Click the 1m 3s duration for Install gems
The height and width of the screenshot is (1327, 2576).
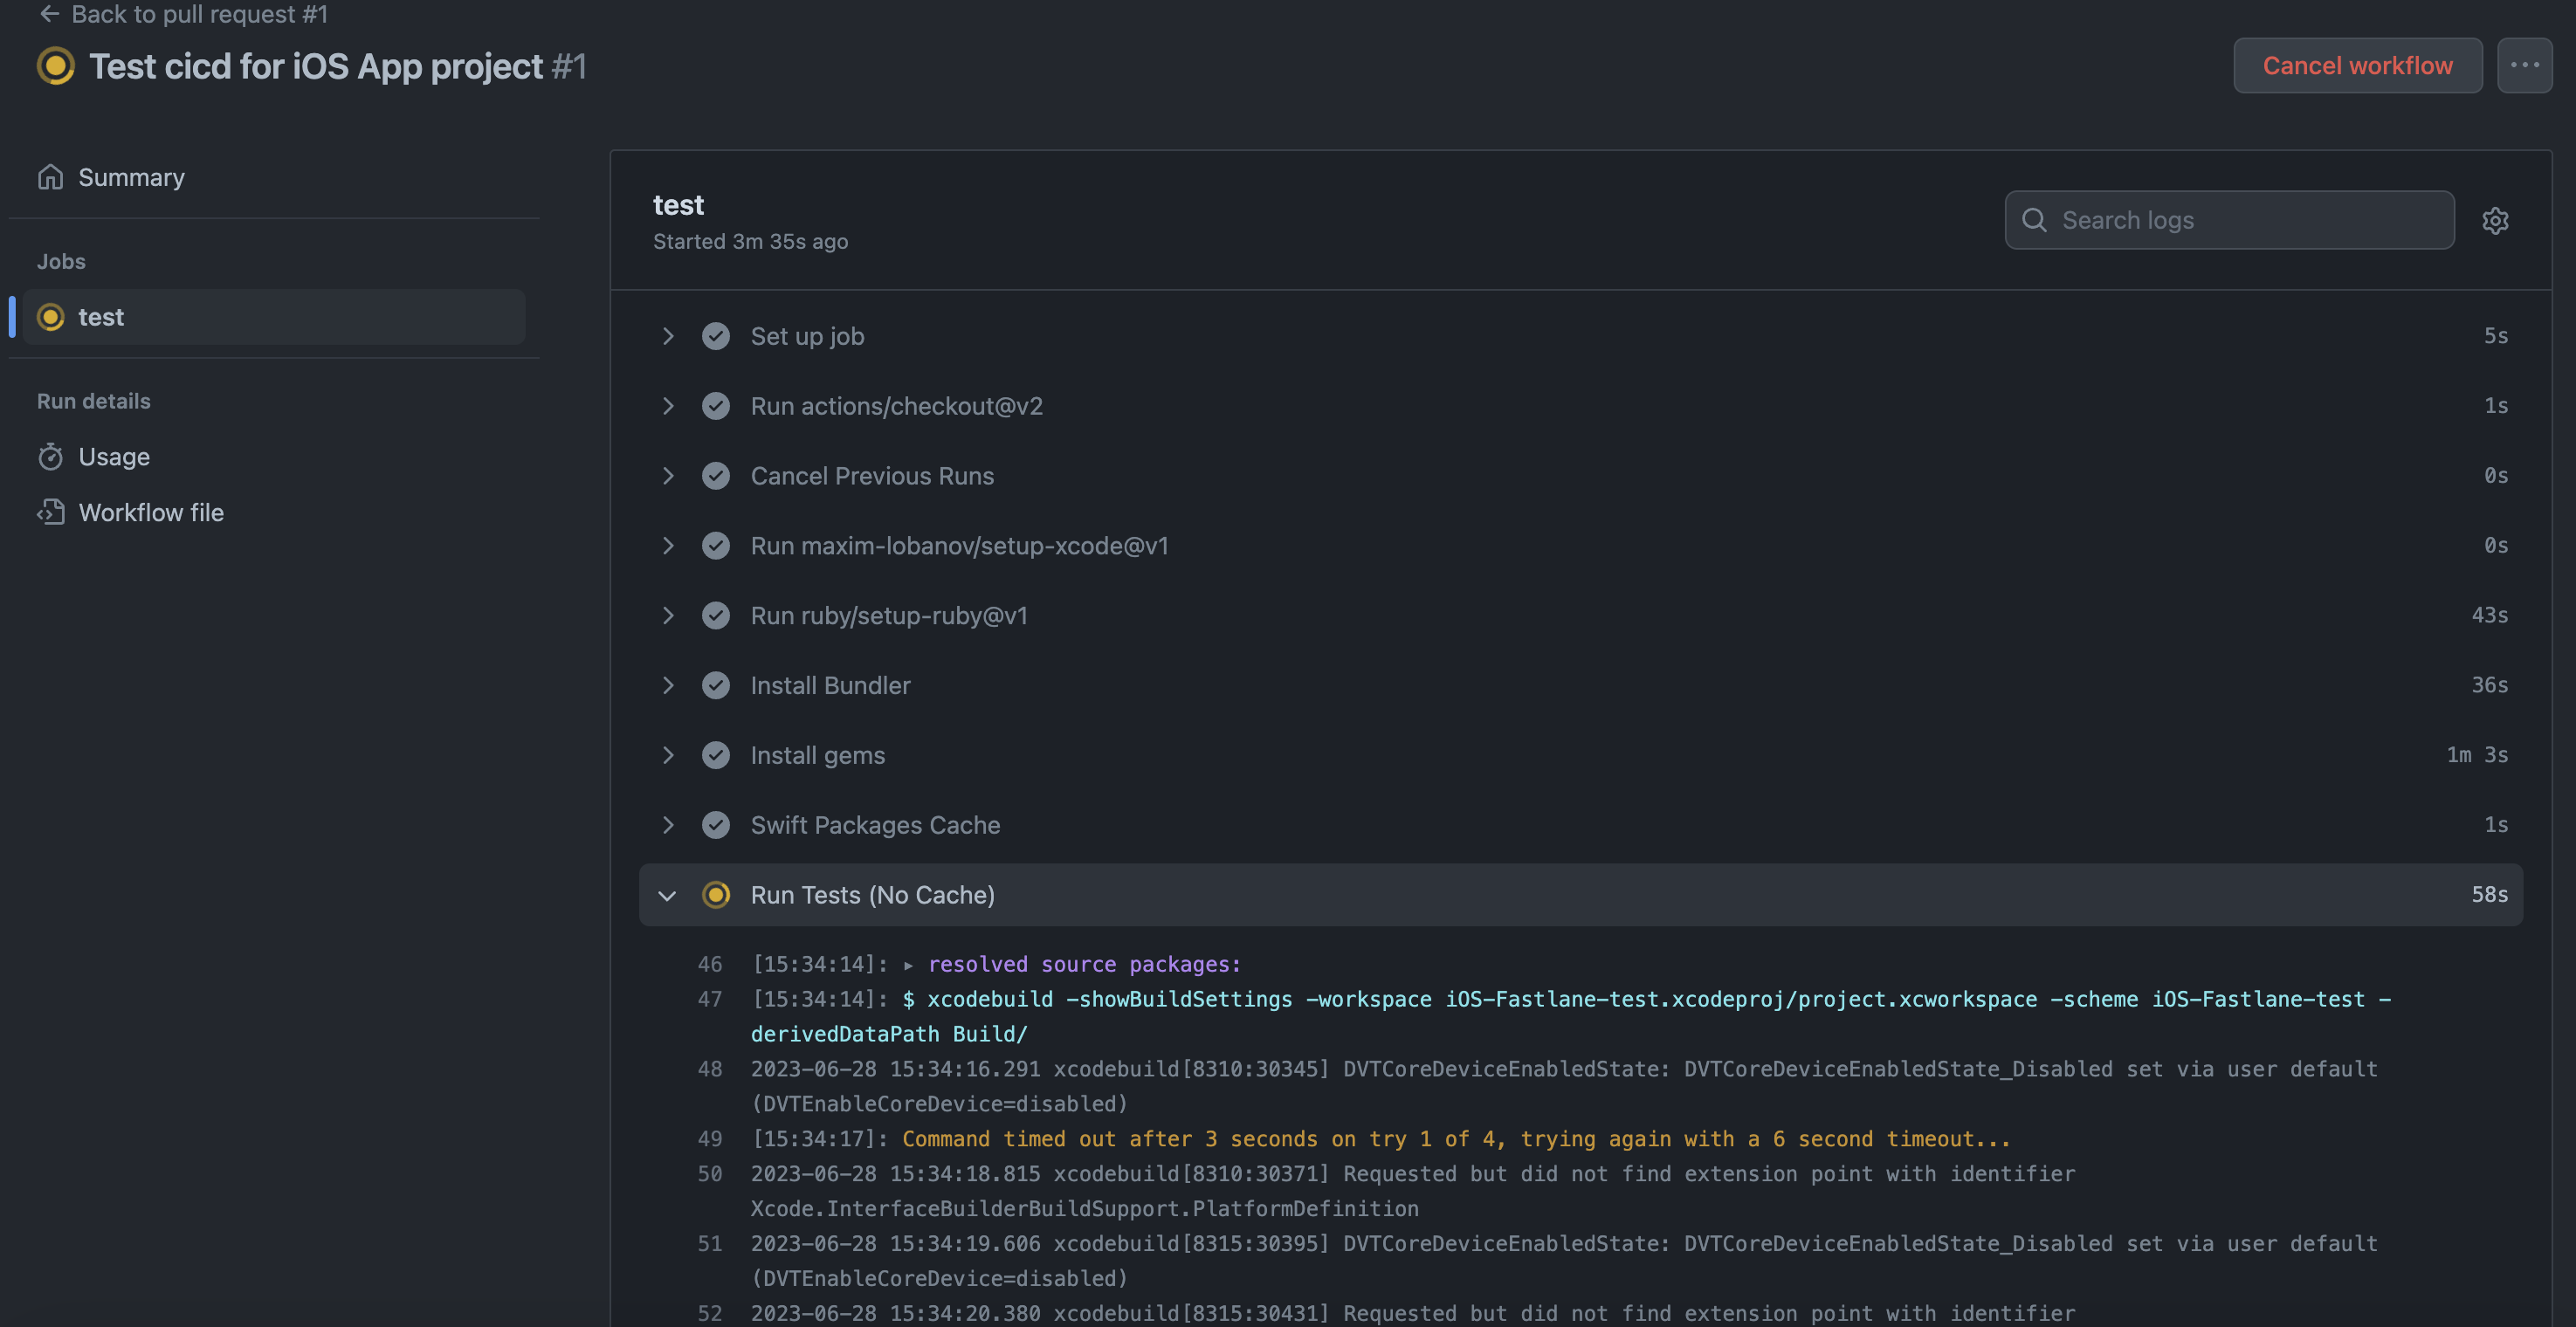click(x=2477, y=755)
